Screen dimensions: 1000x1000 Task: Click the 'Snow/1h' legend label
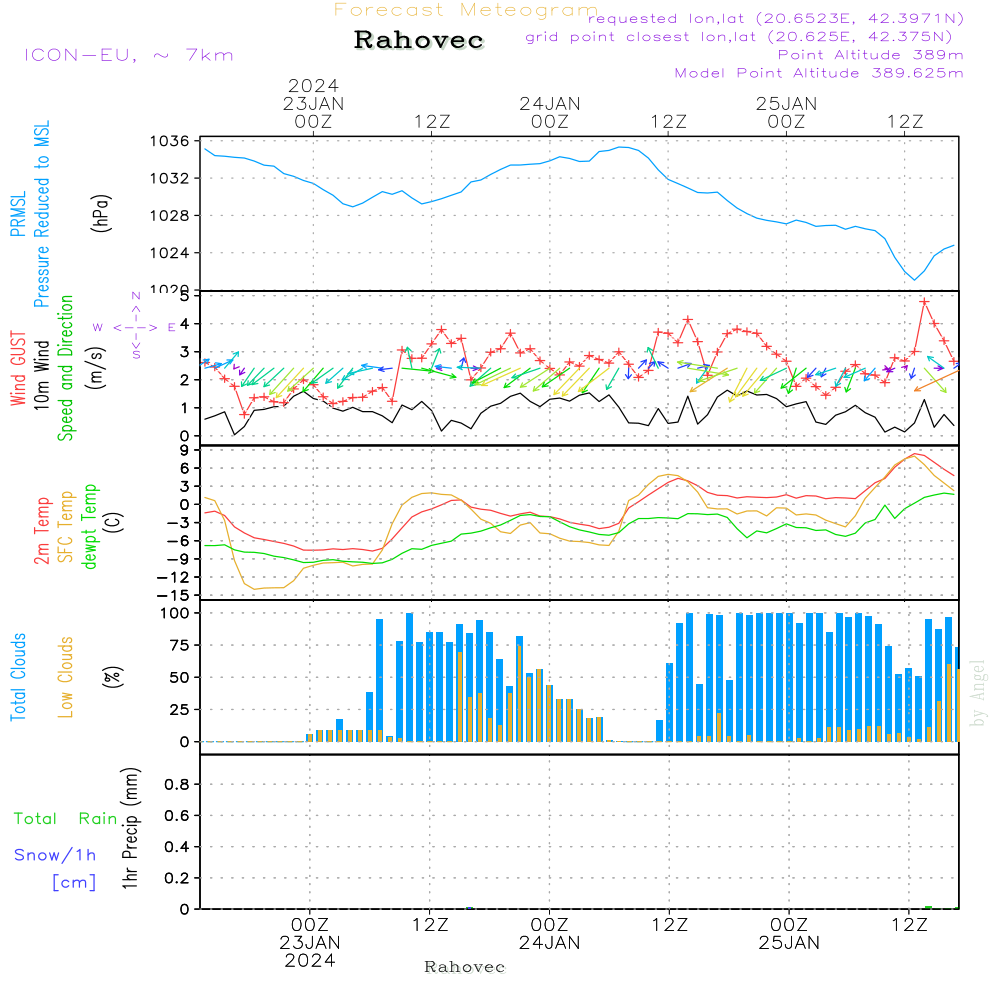coord(55,855)
